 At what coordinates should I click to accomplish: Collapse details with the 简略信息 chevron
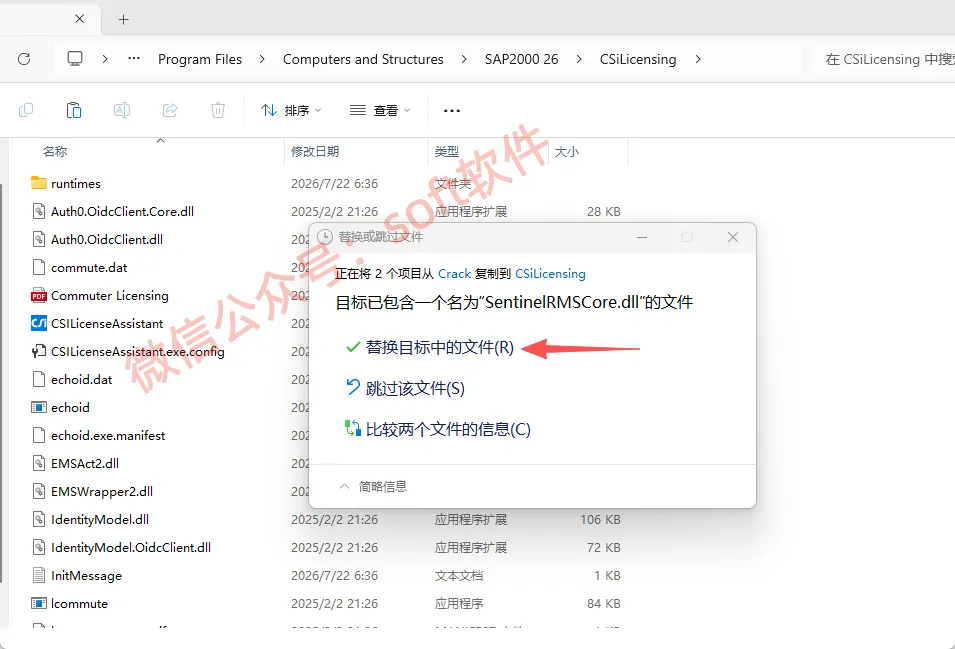pyautogui.click(x=344, y=486)
